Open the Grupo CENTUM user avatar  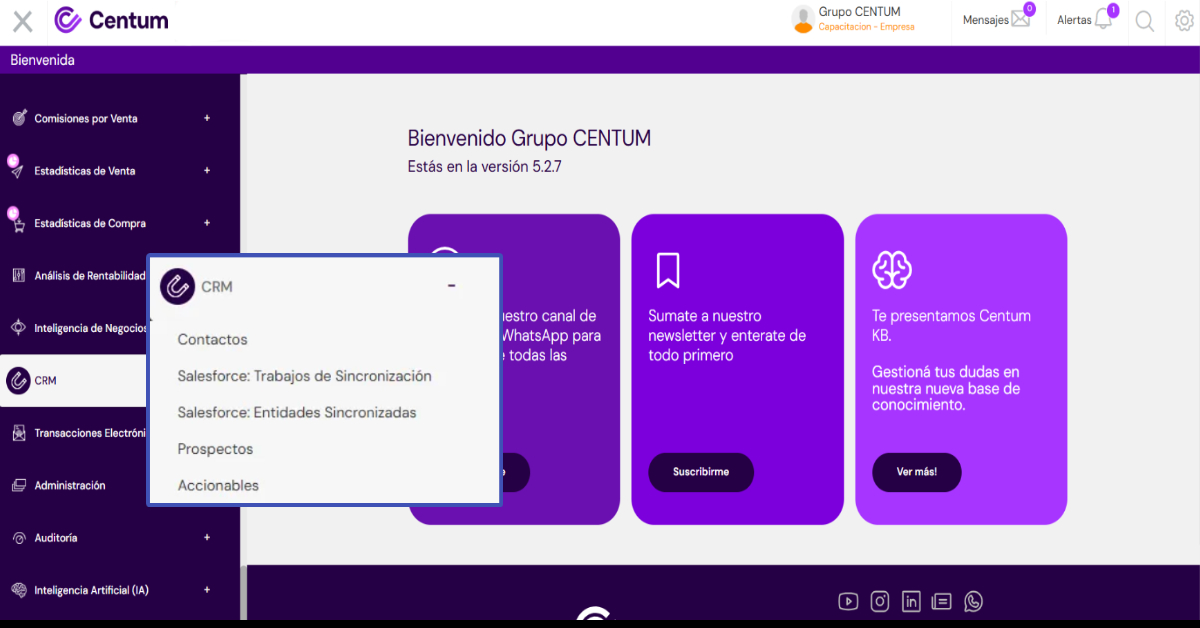pos(803,19)
